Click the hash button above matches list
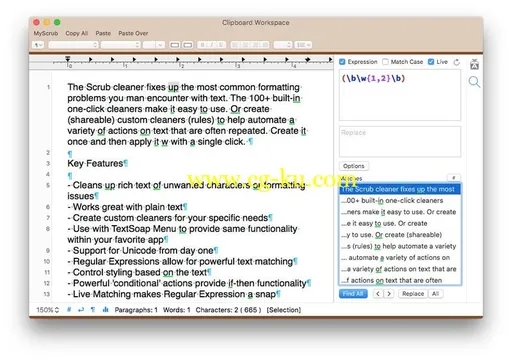512x360 pixels. pyautogui.click(x=453, y=178)
